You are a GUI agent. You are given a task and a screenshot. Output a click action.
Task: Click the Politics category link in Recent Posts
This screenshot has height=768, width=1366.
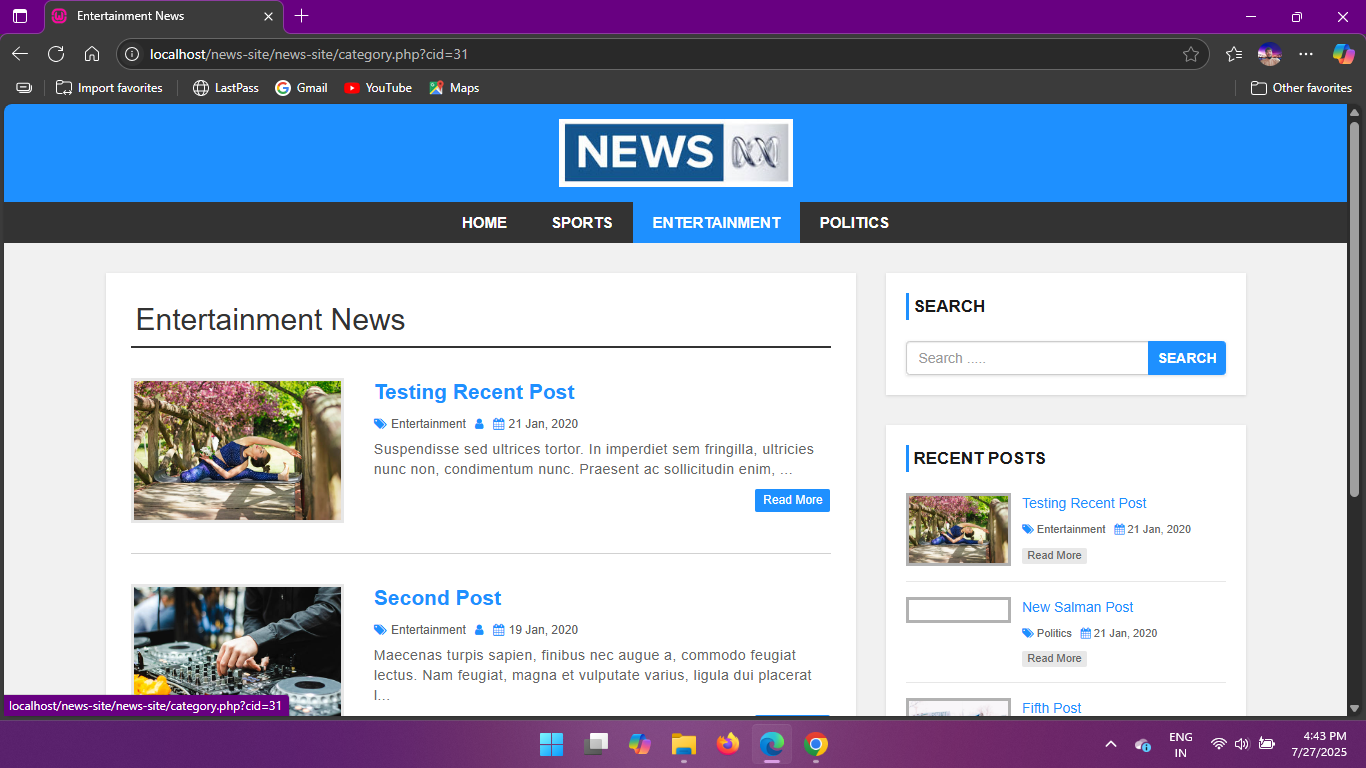(1054, 633)
